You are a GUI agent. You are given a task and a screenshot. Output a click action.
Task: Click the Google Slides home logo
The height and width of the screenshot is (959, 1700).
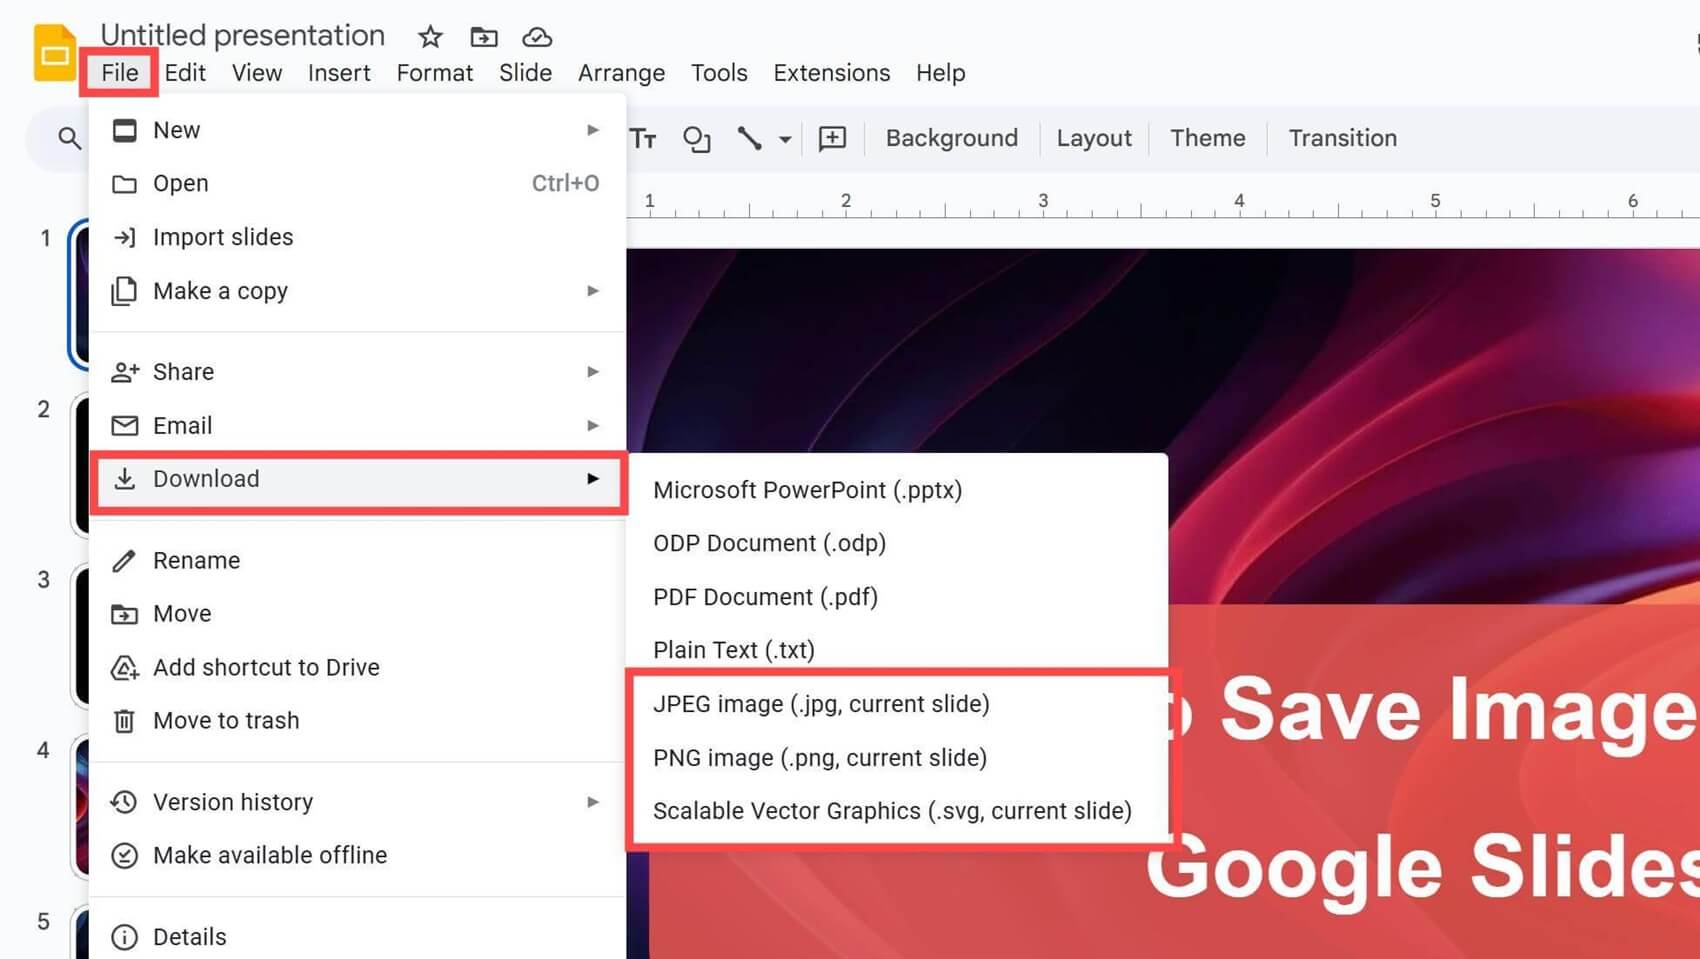coord(54,53)
